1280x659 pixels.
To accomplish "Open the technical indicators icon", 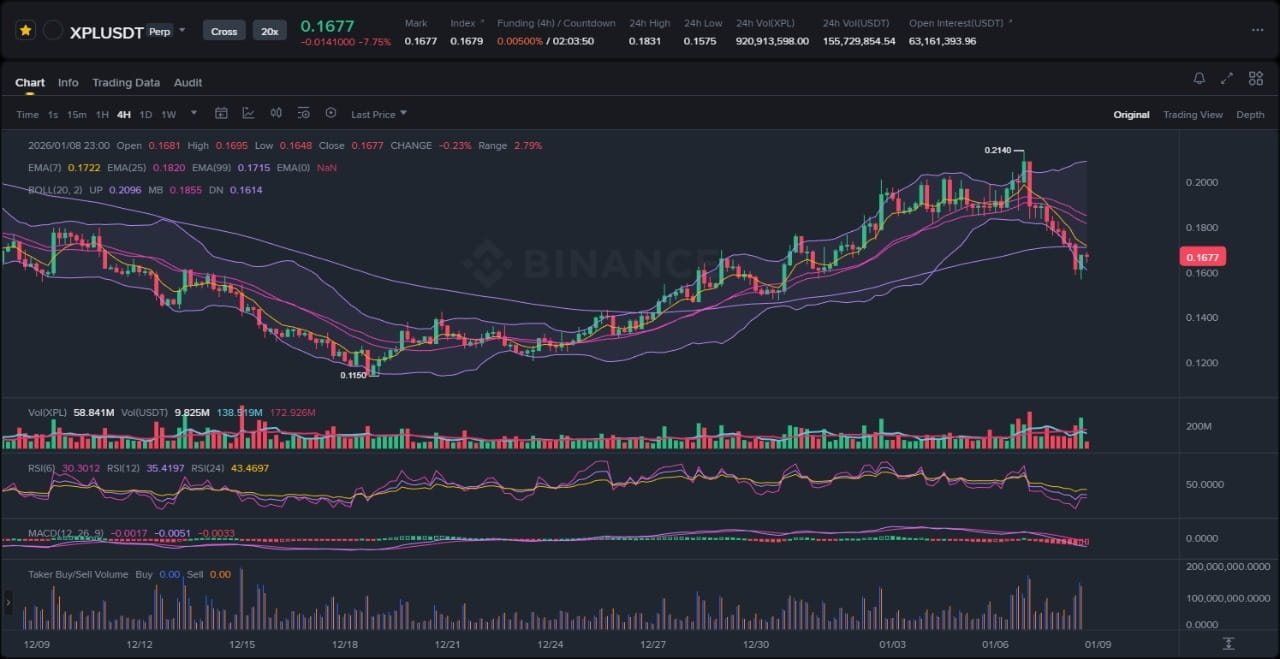I will coord(248,113).
